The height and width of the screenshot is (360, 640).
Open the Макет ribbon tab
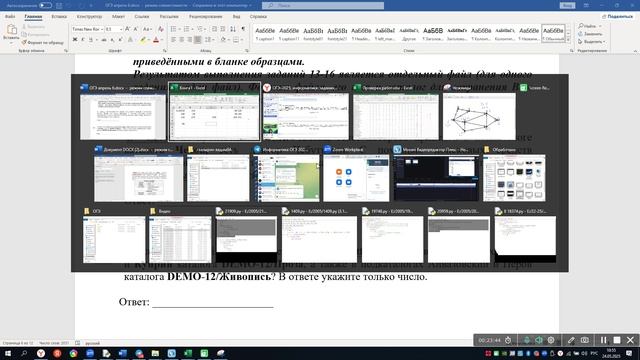(x=118, y=16)
